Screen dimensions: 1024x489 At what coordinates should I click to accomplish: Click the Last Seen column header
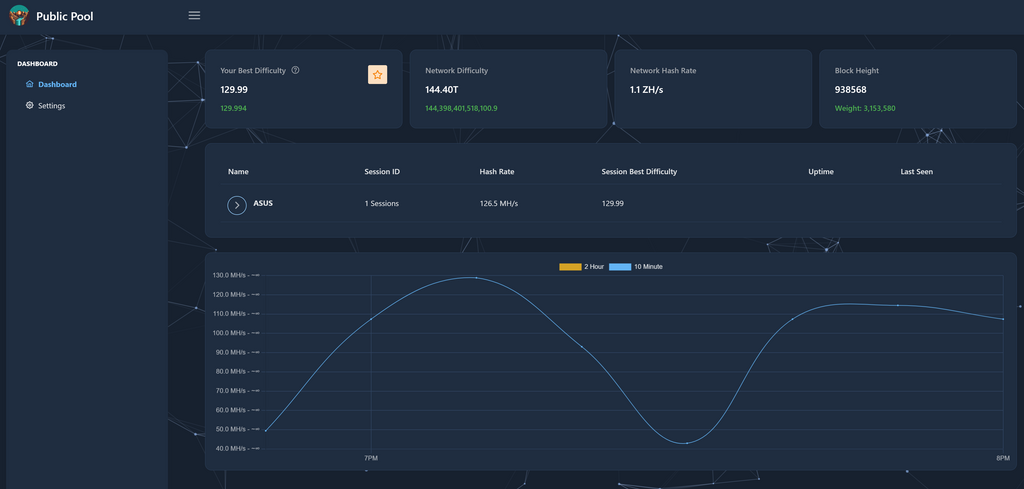[916, 172]
